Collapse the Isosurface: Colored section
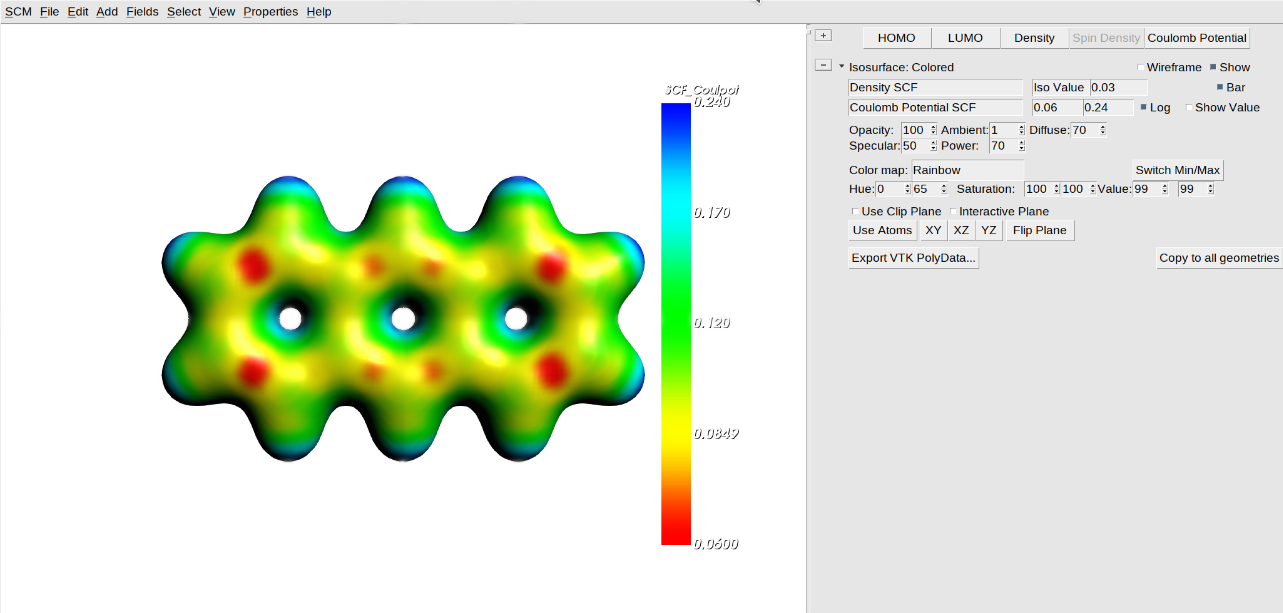This screenshot has width=1283, height=613. pos(841,66)
